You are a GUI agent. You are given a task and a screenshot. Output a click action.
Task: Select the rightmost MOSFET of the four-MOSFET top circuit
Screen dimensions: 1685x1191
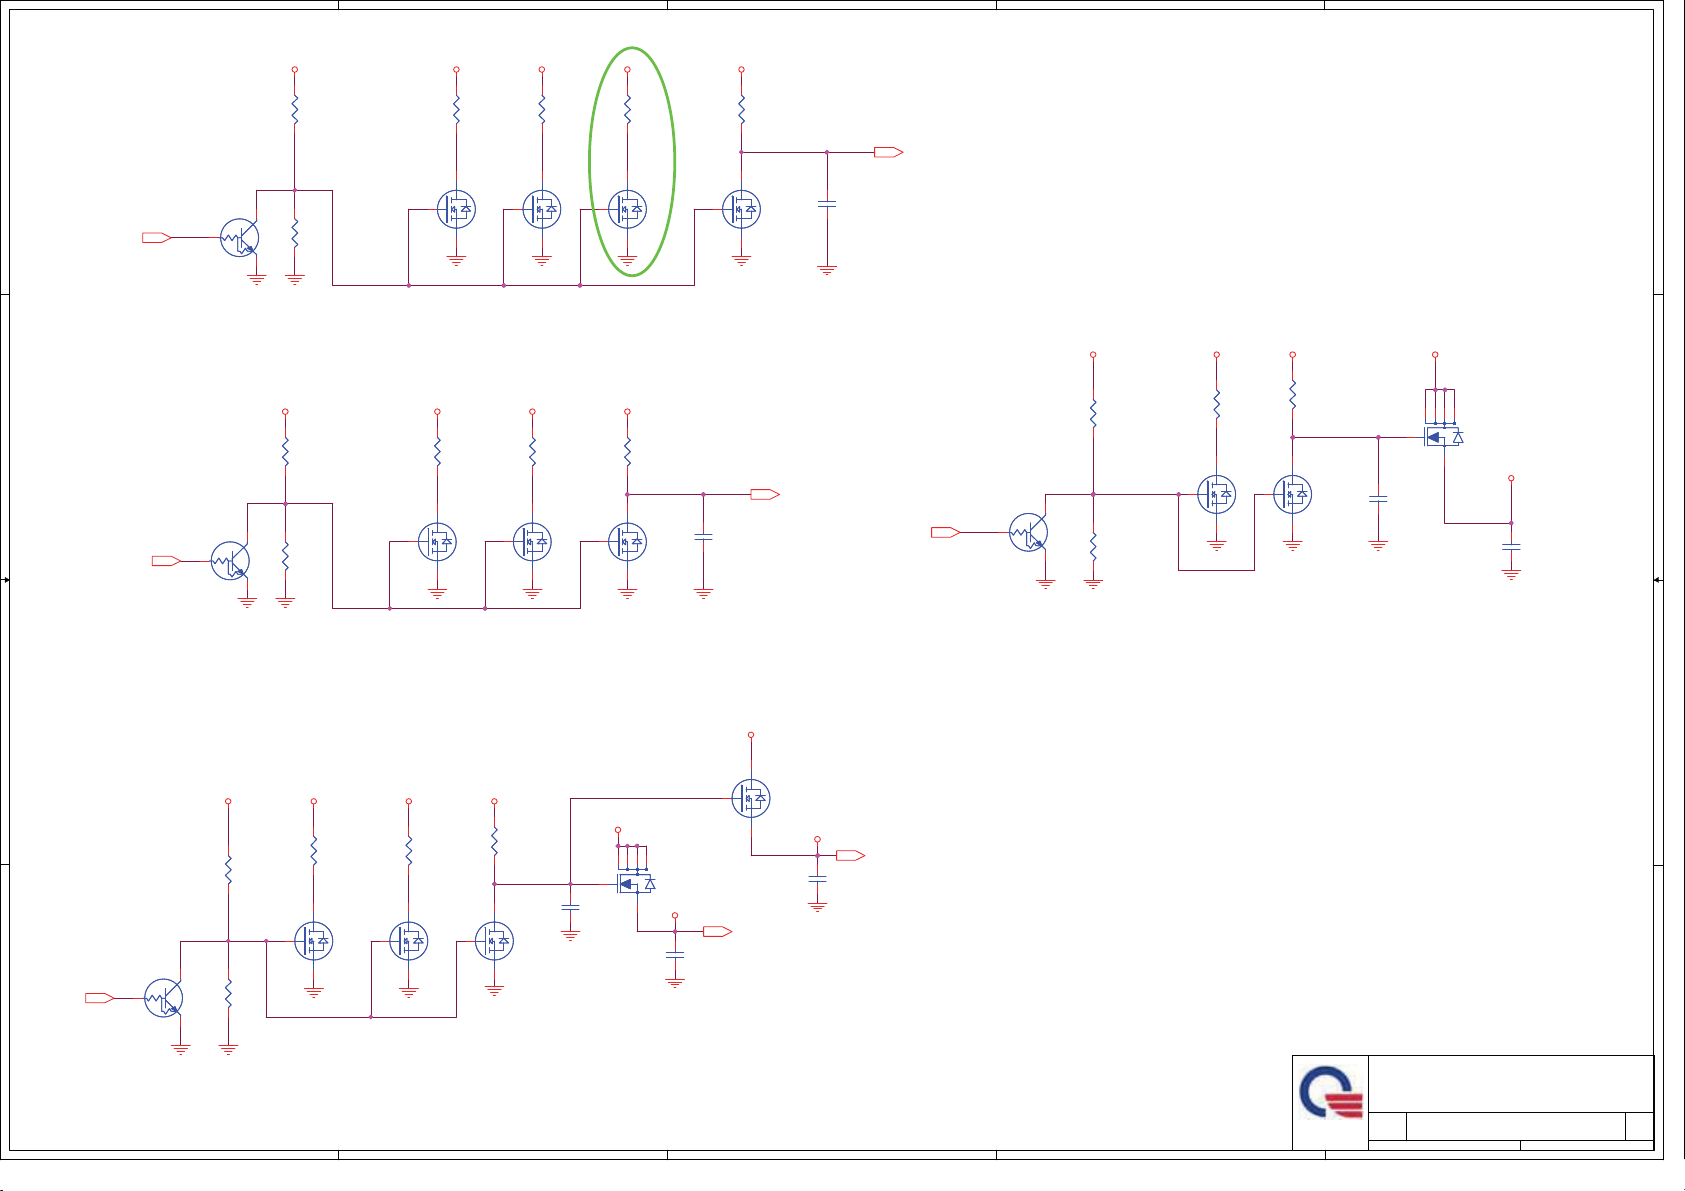[741, 209]
